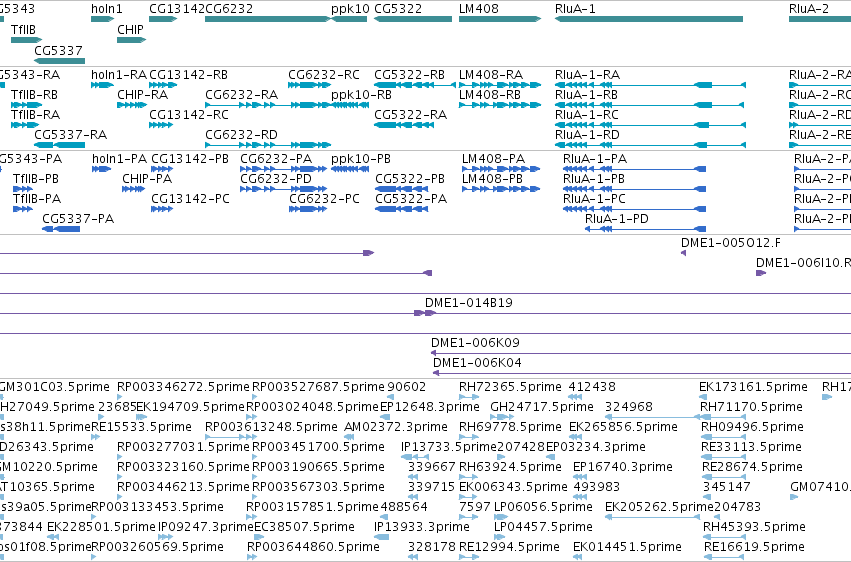Screen dimensions: 851x562
Task: Select the RH09496.5prime EST label
Action: point(752,427)
